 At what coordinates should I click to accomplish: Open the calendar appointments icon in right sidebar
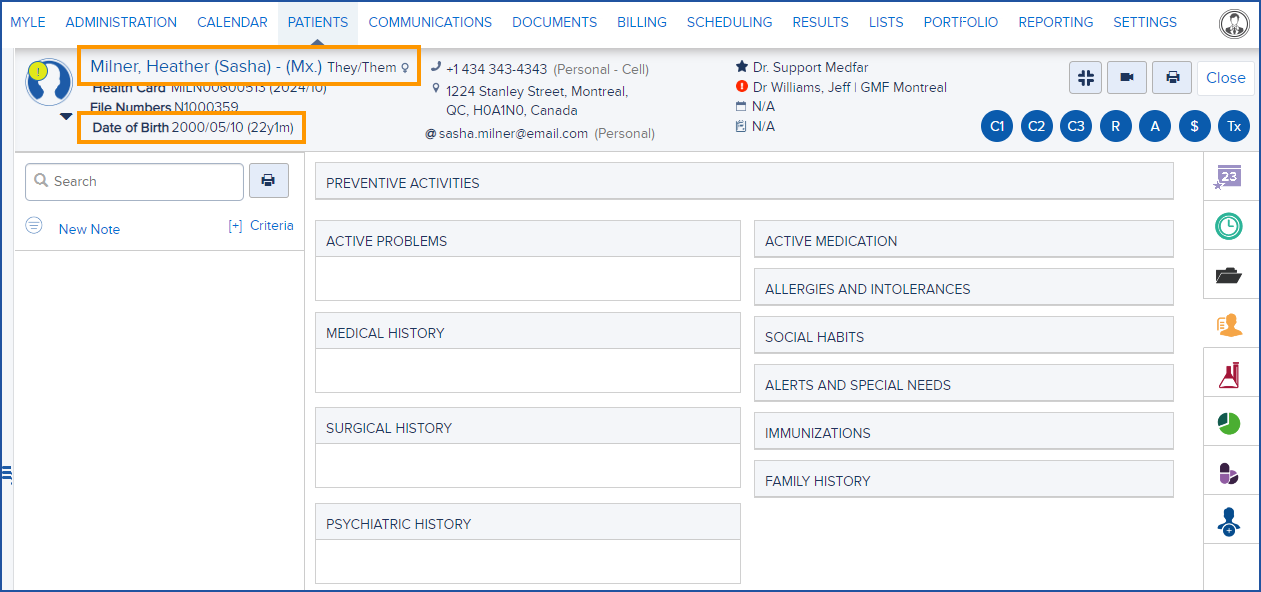(1231, 176)
